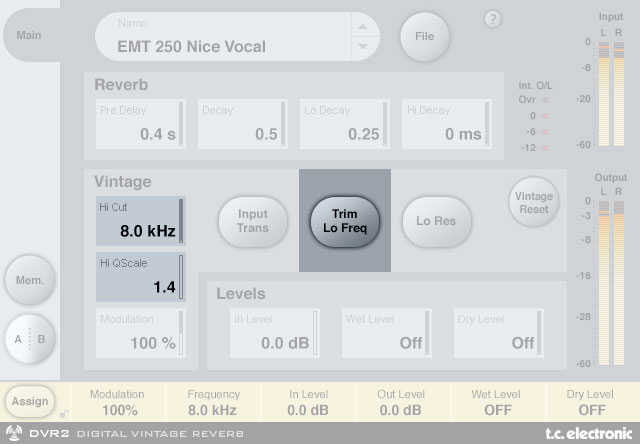Viewport: 640px width, 444px height.
Task: Click the Assign button
Action: [29, 401]
